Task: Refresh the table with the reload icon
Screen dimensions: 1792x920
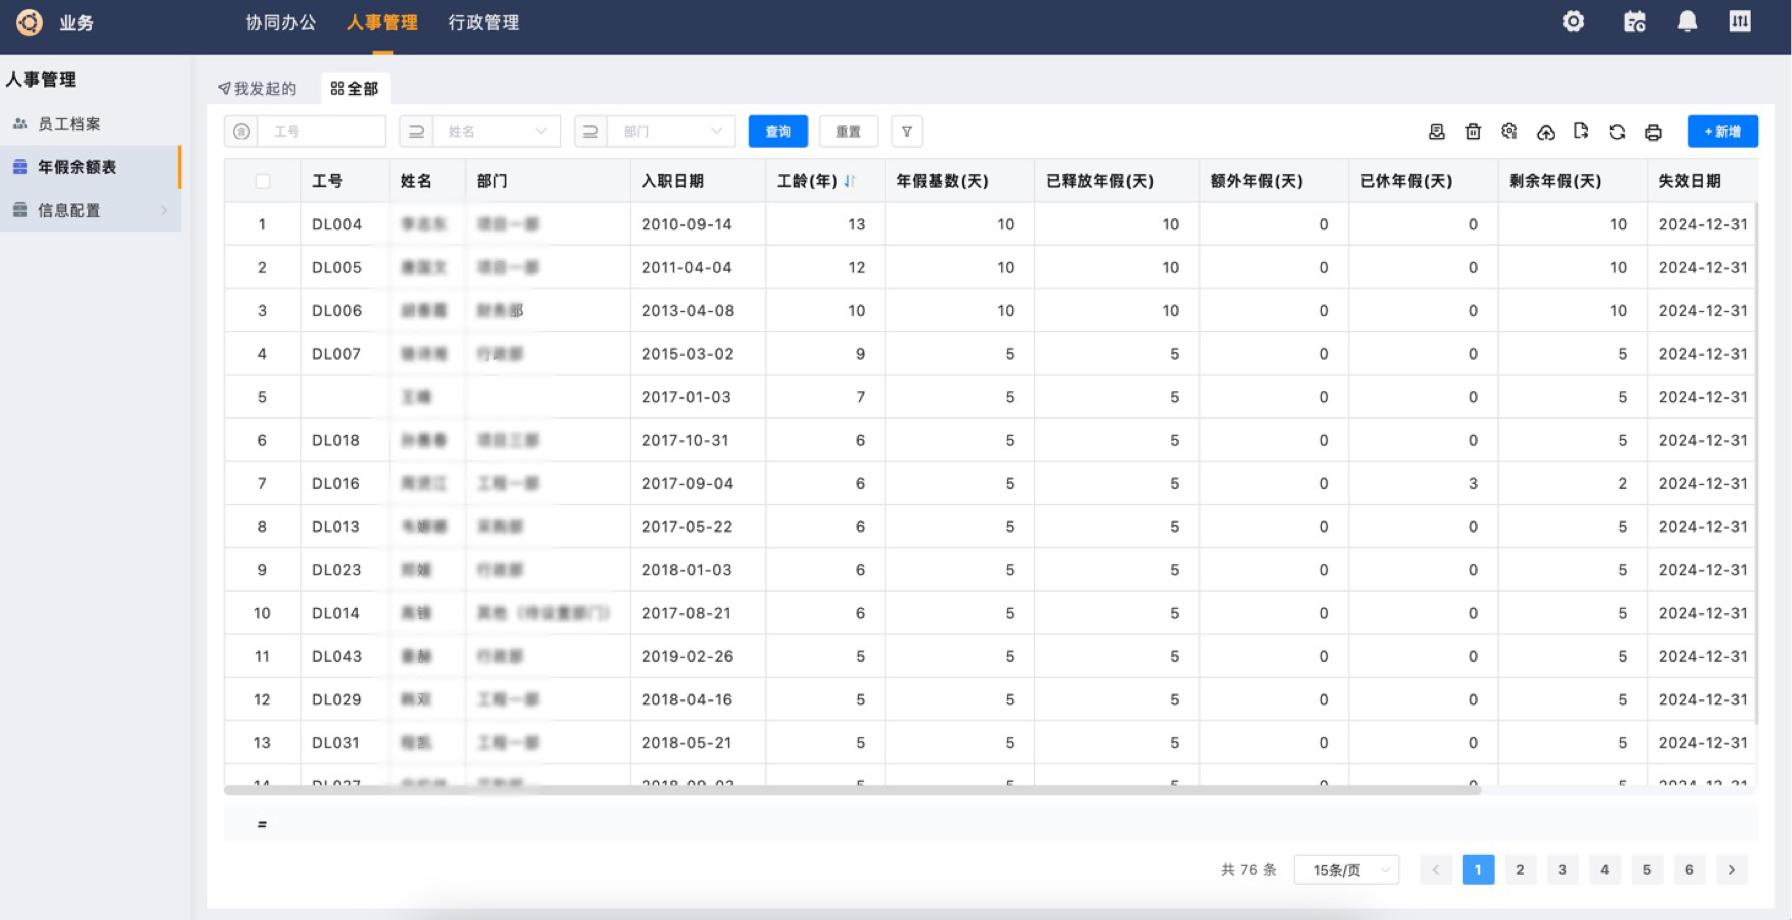Action: coord(1617,132)
